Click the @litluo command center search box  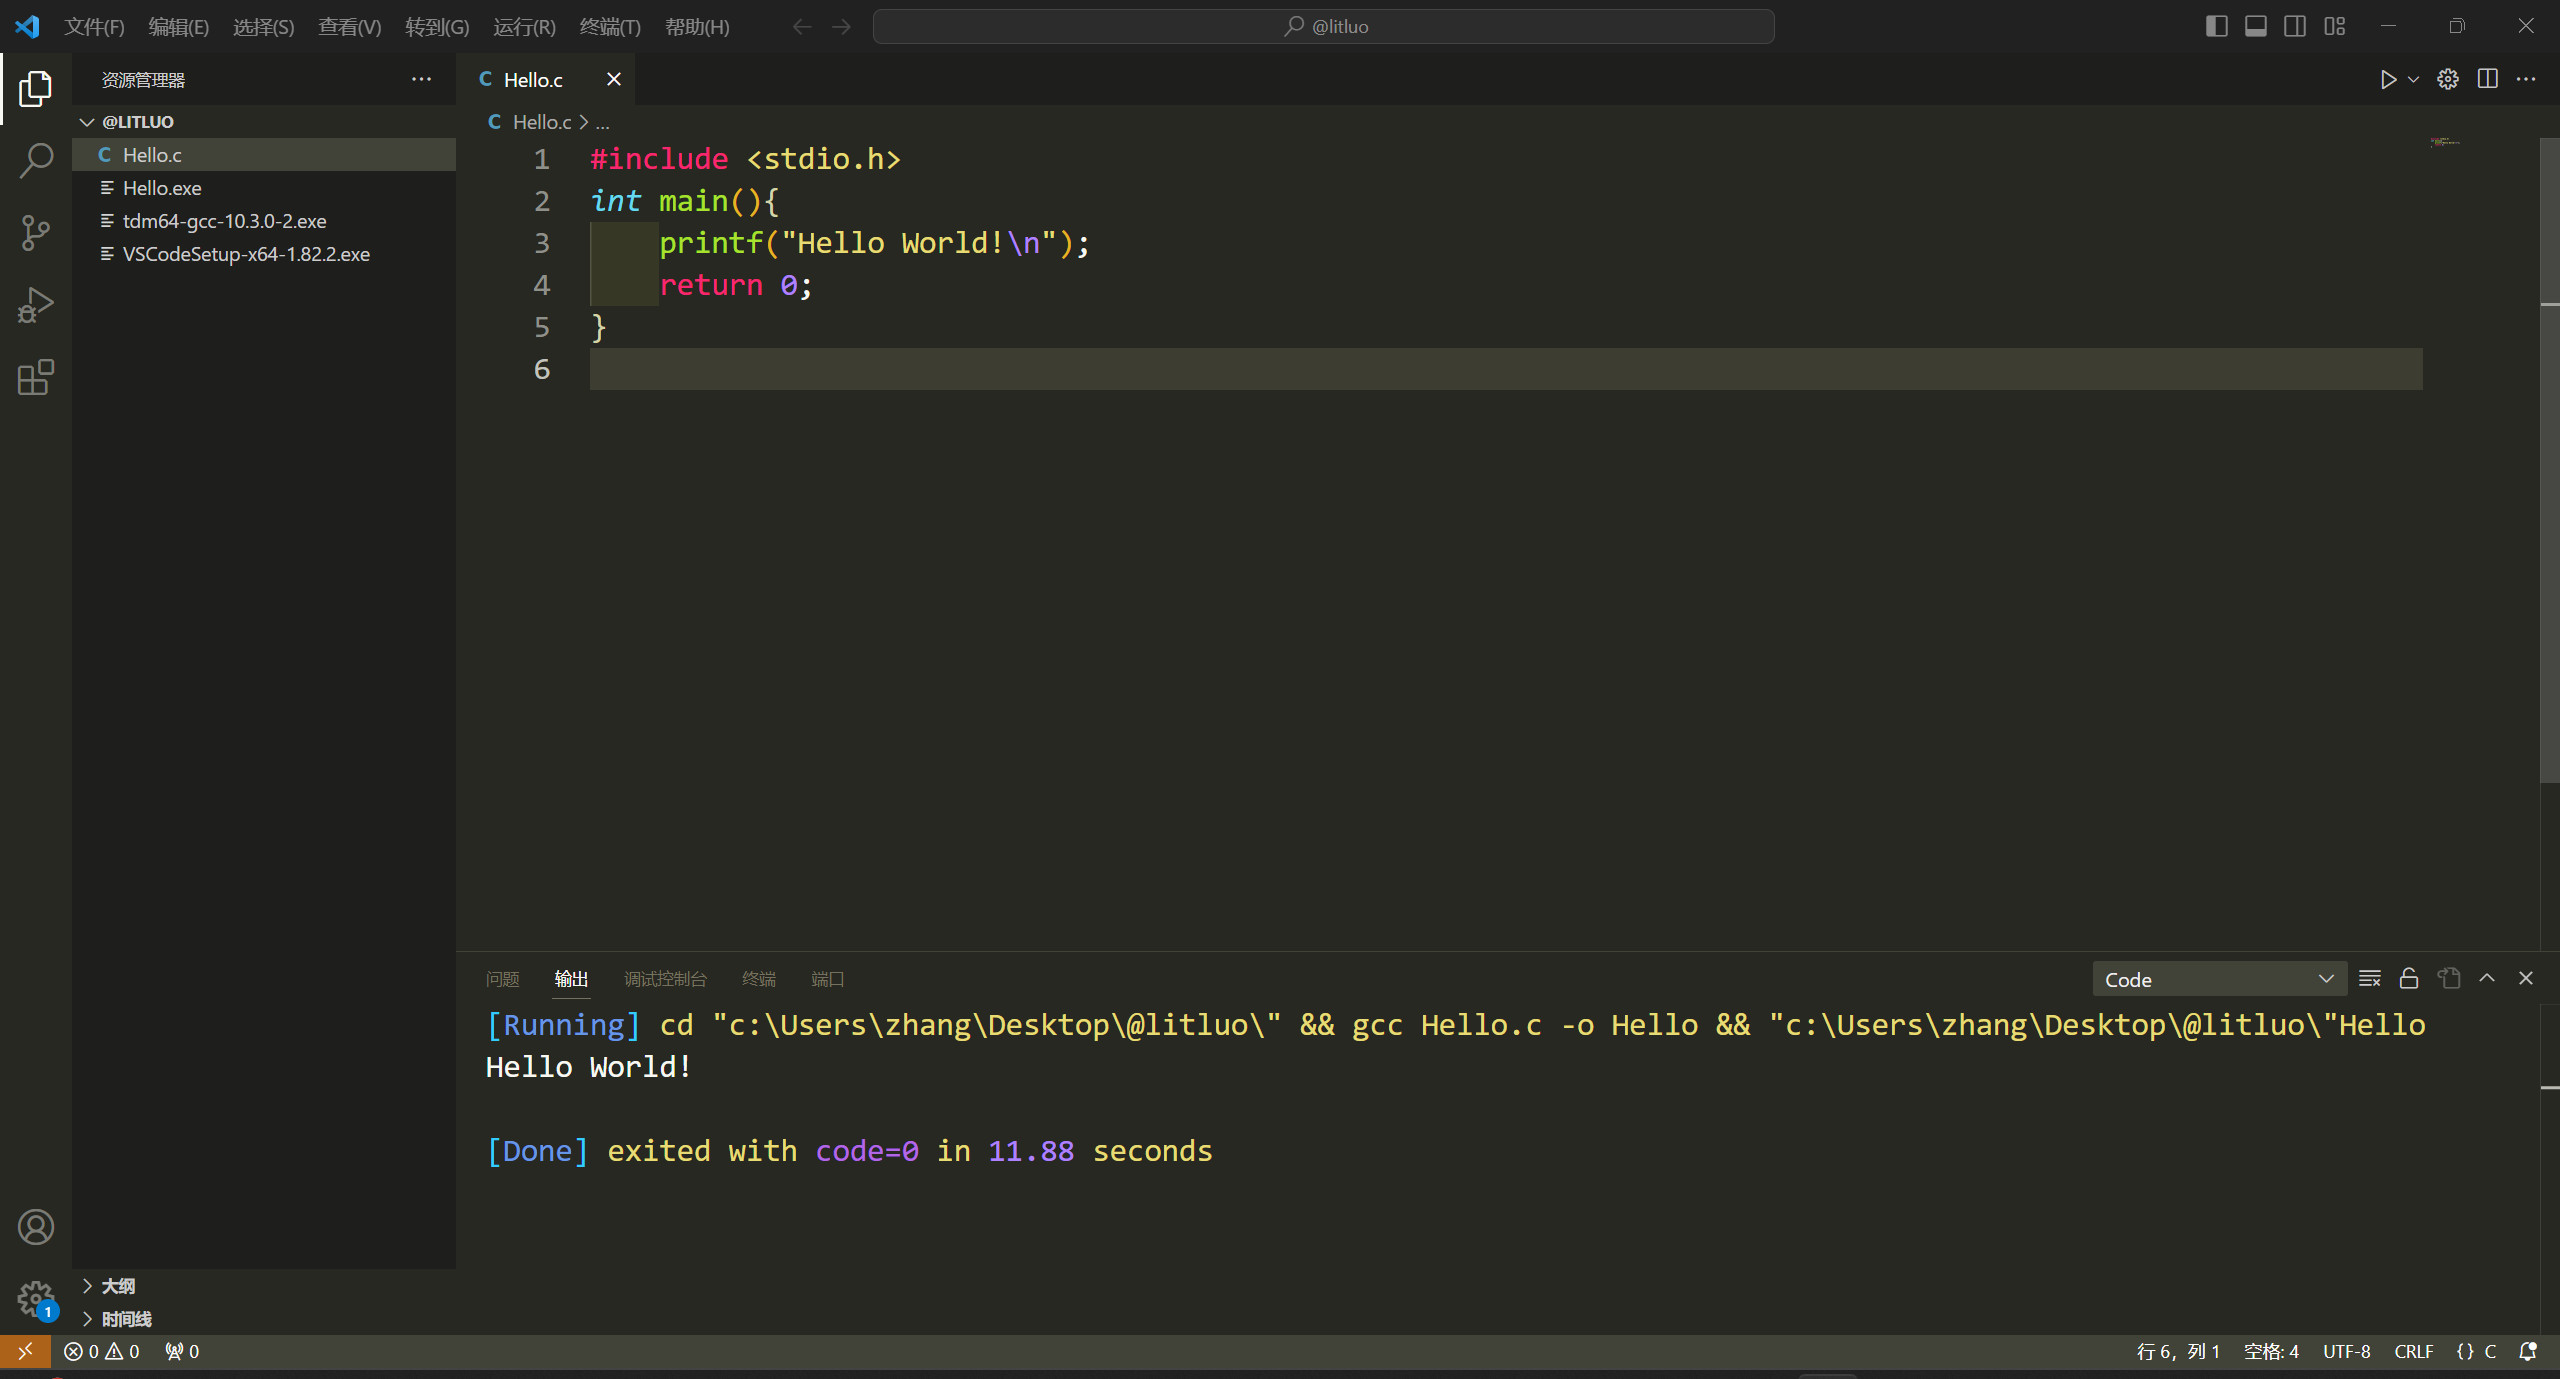pyautogui.click(x=1324, y=26)
